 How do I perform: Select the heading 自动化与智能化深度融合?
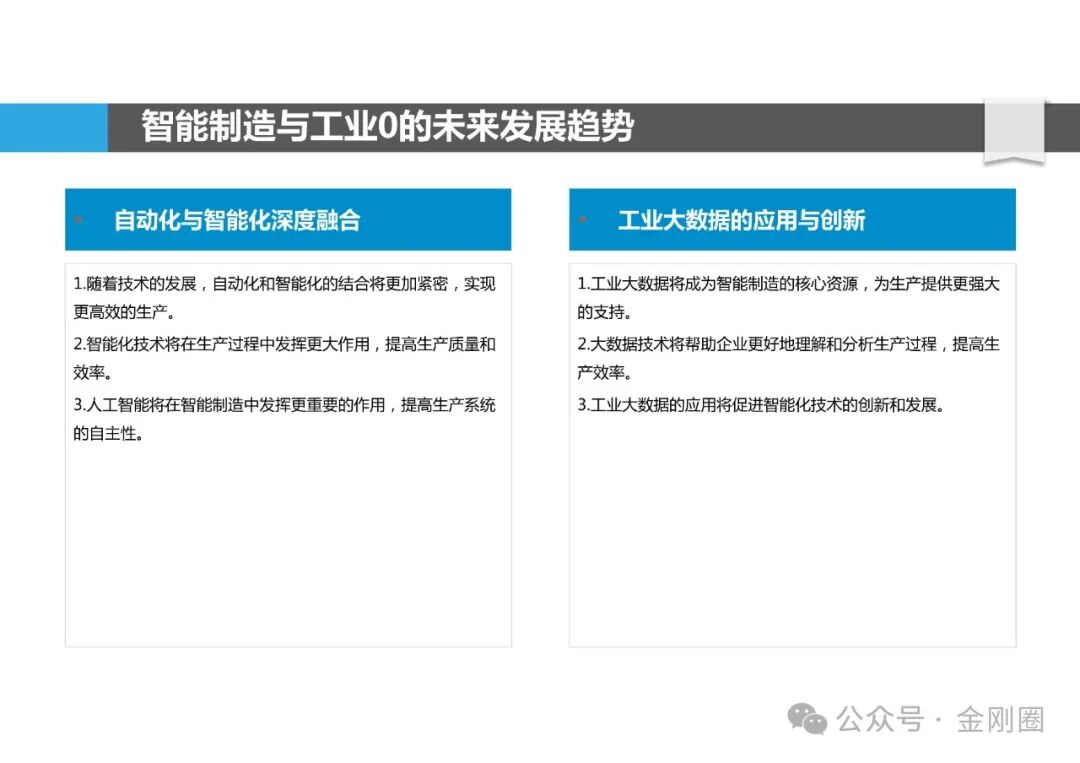click(237, 220)
